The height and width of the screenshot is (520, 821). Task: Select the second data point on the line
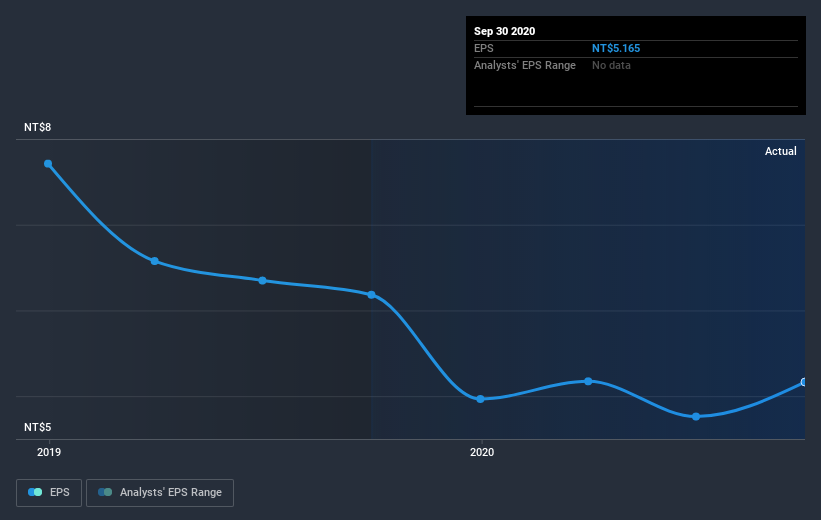(154, 261)
